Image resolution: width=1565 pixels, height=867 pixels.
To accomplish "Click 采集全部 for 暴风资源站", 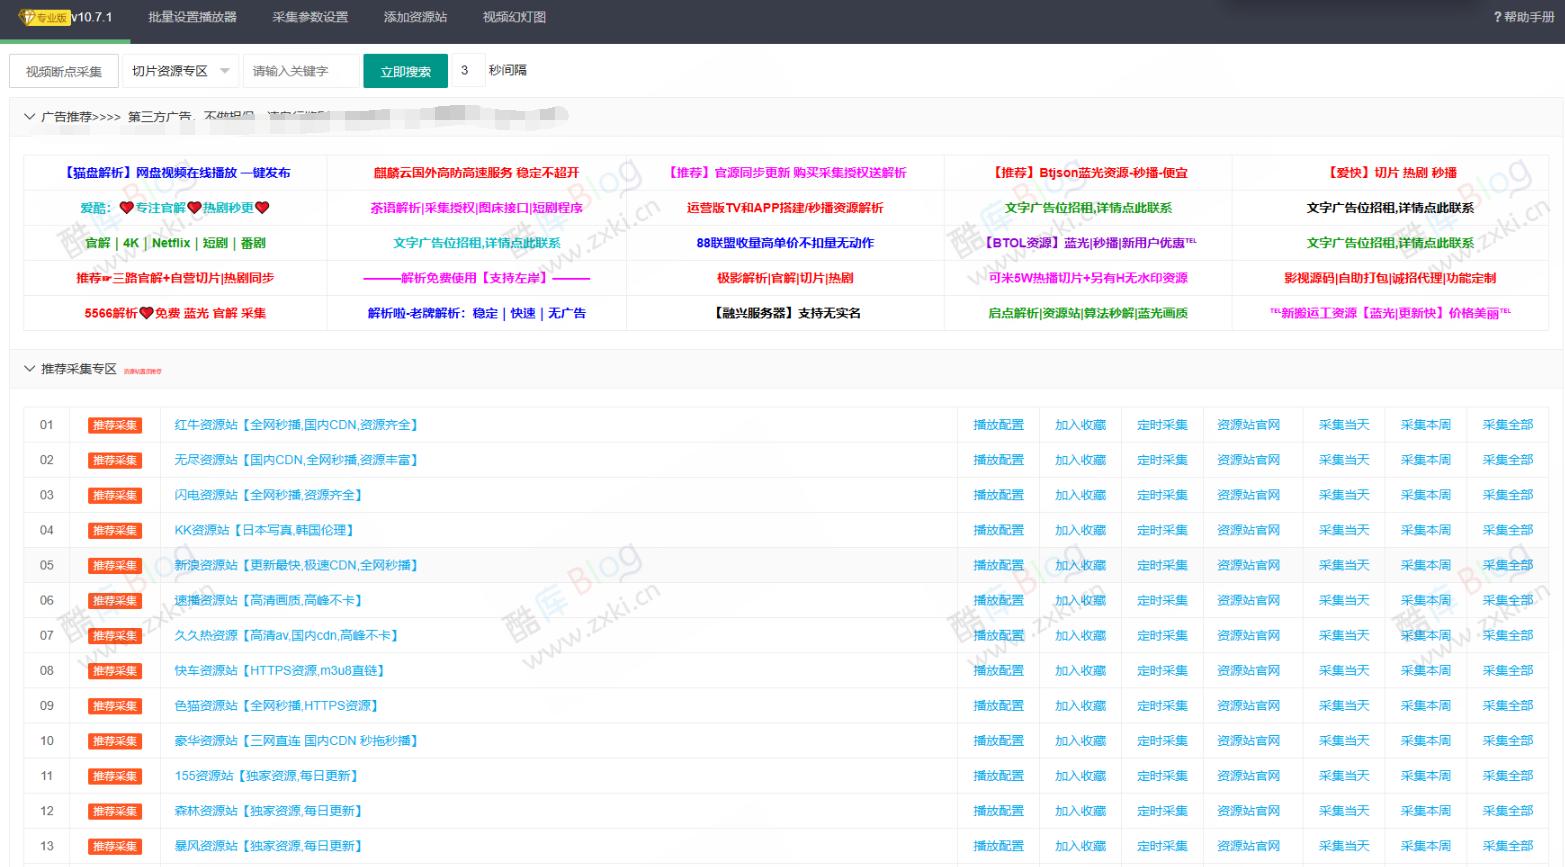I will (1507, 845).
